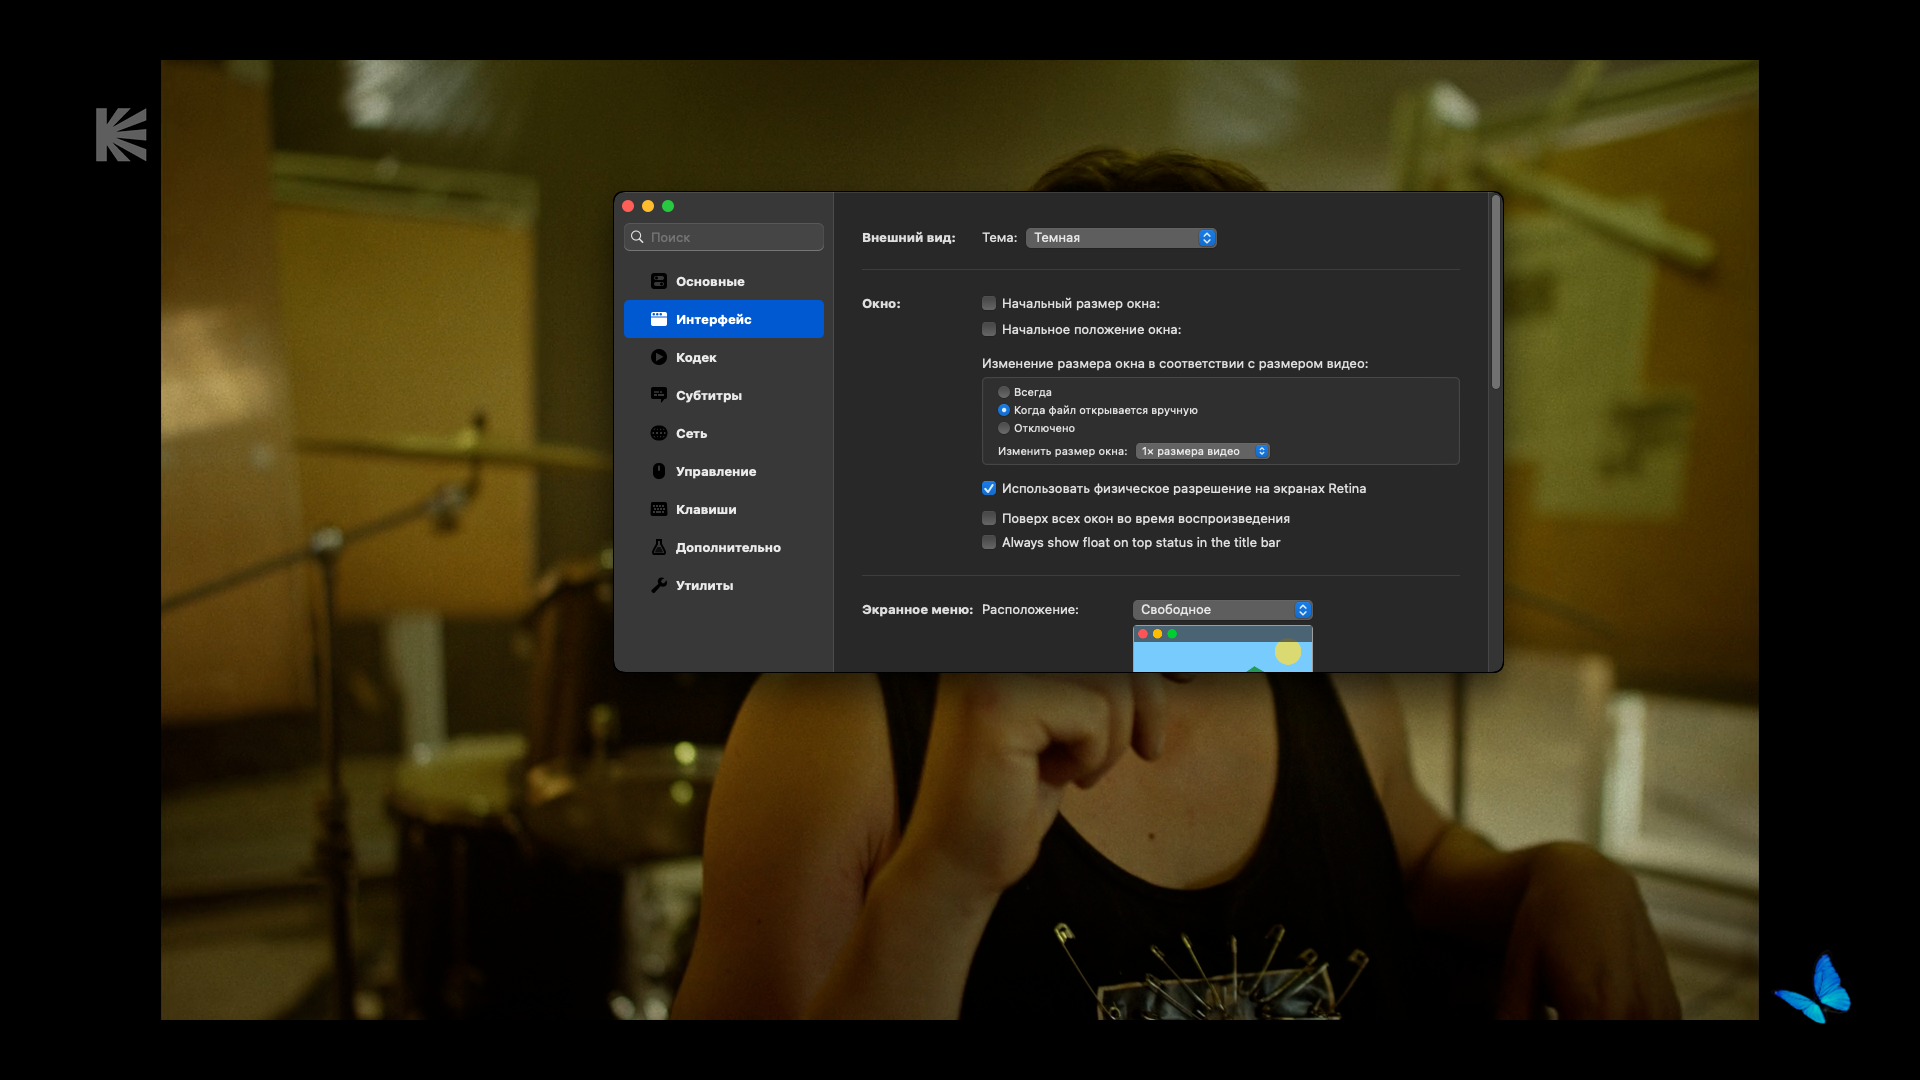Select the Отключено radio option
Screen dimensions: 1920x1080
pyautogui.click(x=1004, y=428)
